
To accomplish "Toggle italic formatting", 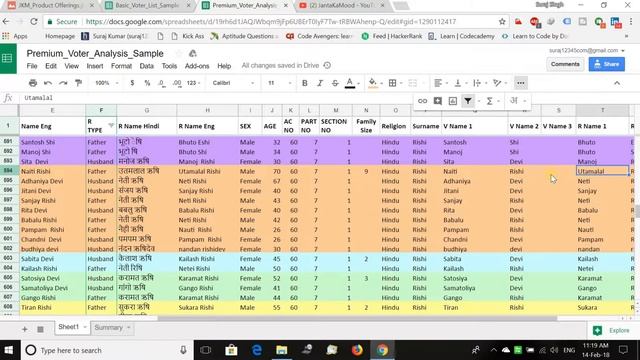I will pyautogui.click(x=320, y=83).
